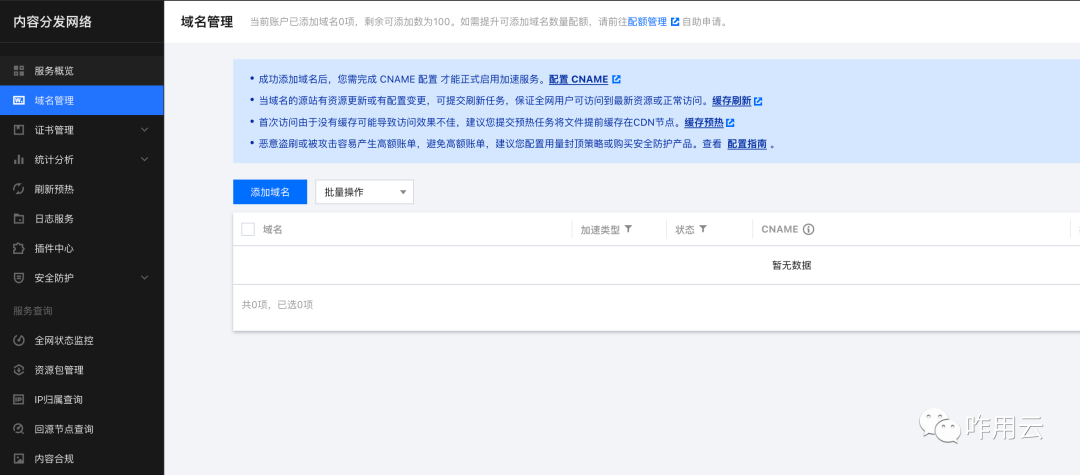Image resolution: width=1080 pixels, height=475 pixels.
Task: Click the 插件中心 puzzle icon
Action: point(19,249)
